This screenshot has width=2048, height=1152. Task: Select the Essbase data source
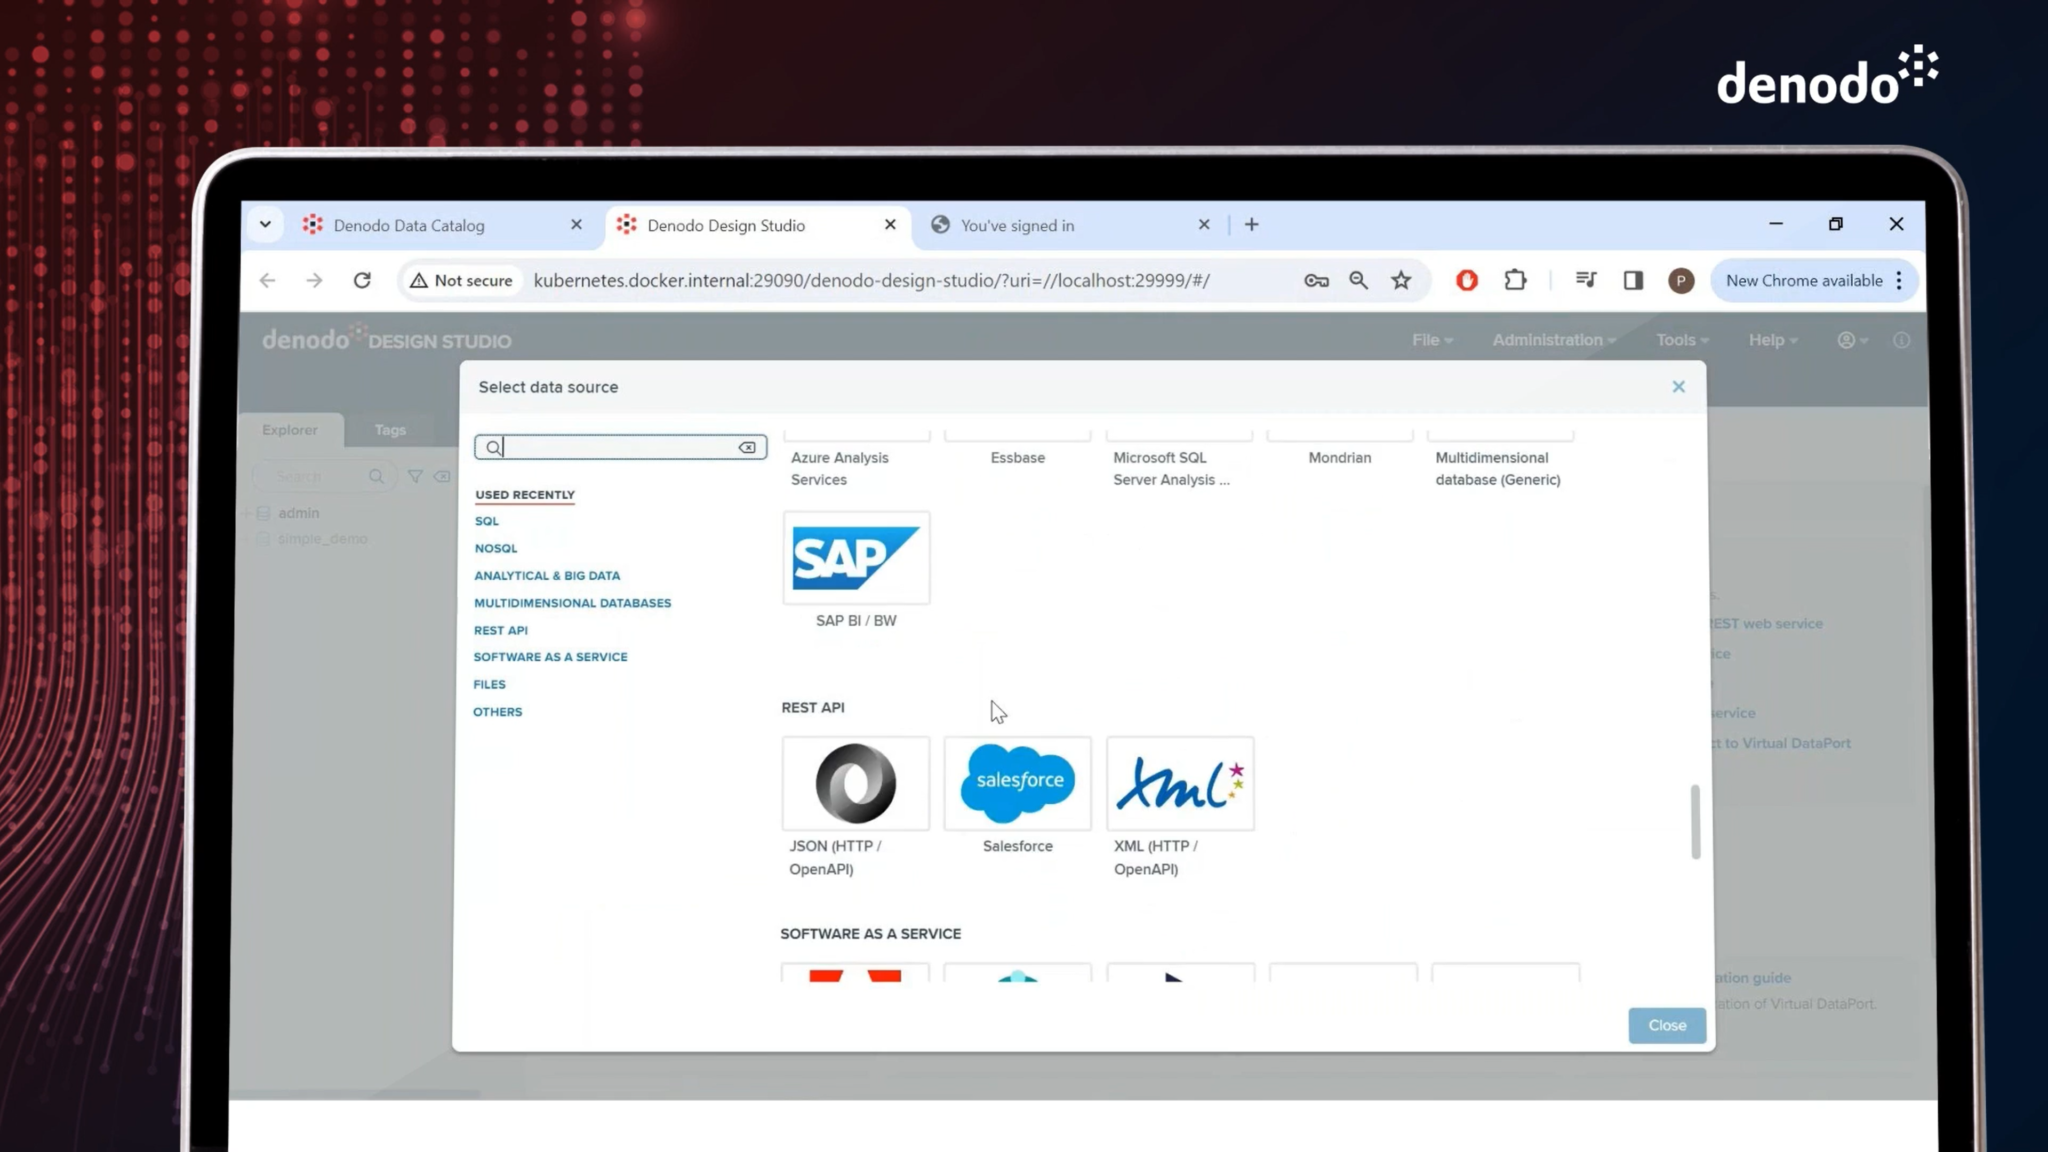click(x=1017, y=457)
